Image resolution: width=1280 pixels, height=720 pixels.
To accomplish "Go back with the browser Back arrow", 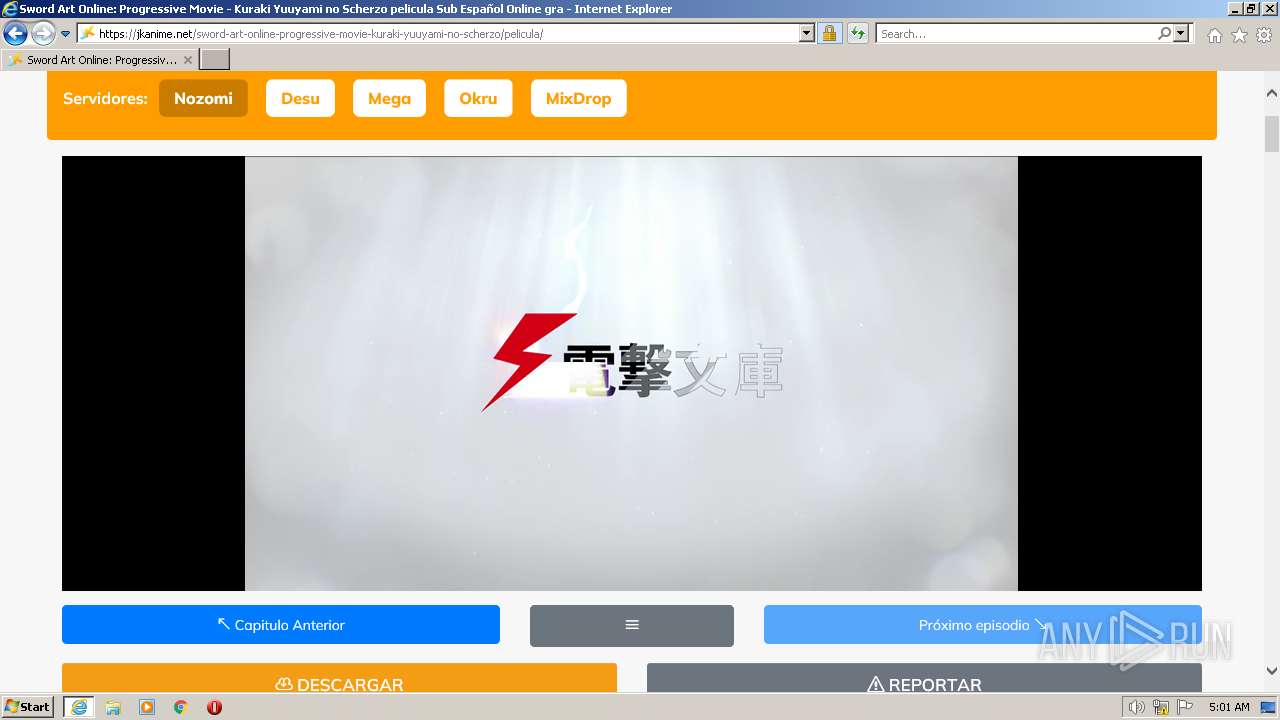I will pyautogui.click(x=16, y=34).
